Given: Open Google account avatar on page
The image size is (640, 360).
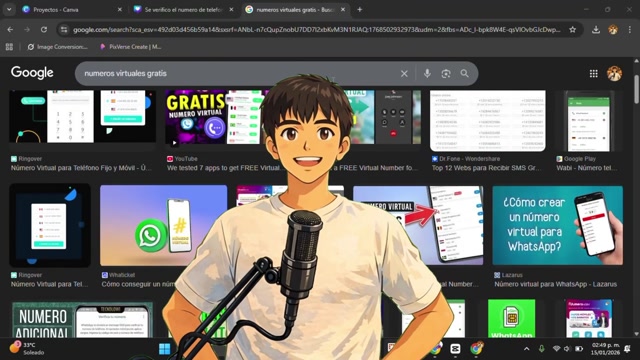Looking at the screenshot, I should [614, 73].
